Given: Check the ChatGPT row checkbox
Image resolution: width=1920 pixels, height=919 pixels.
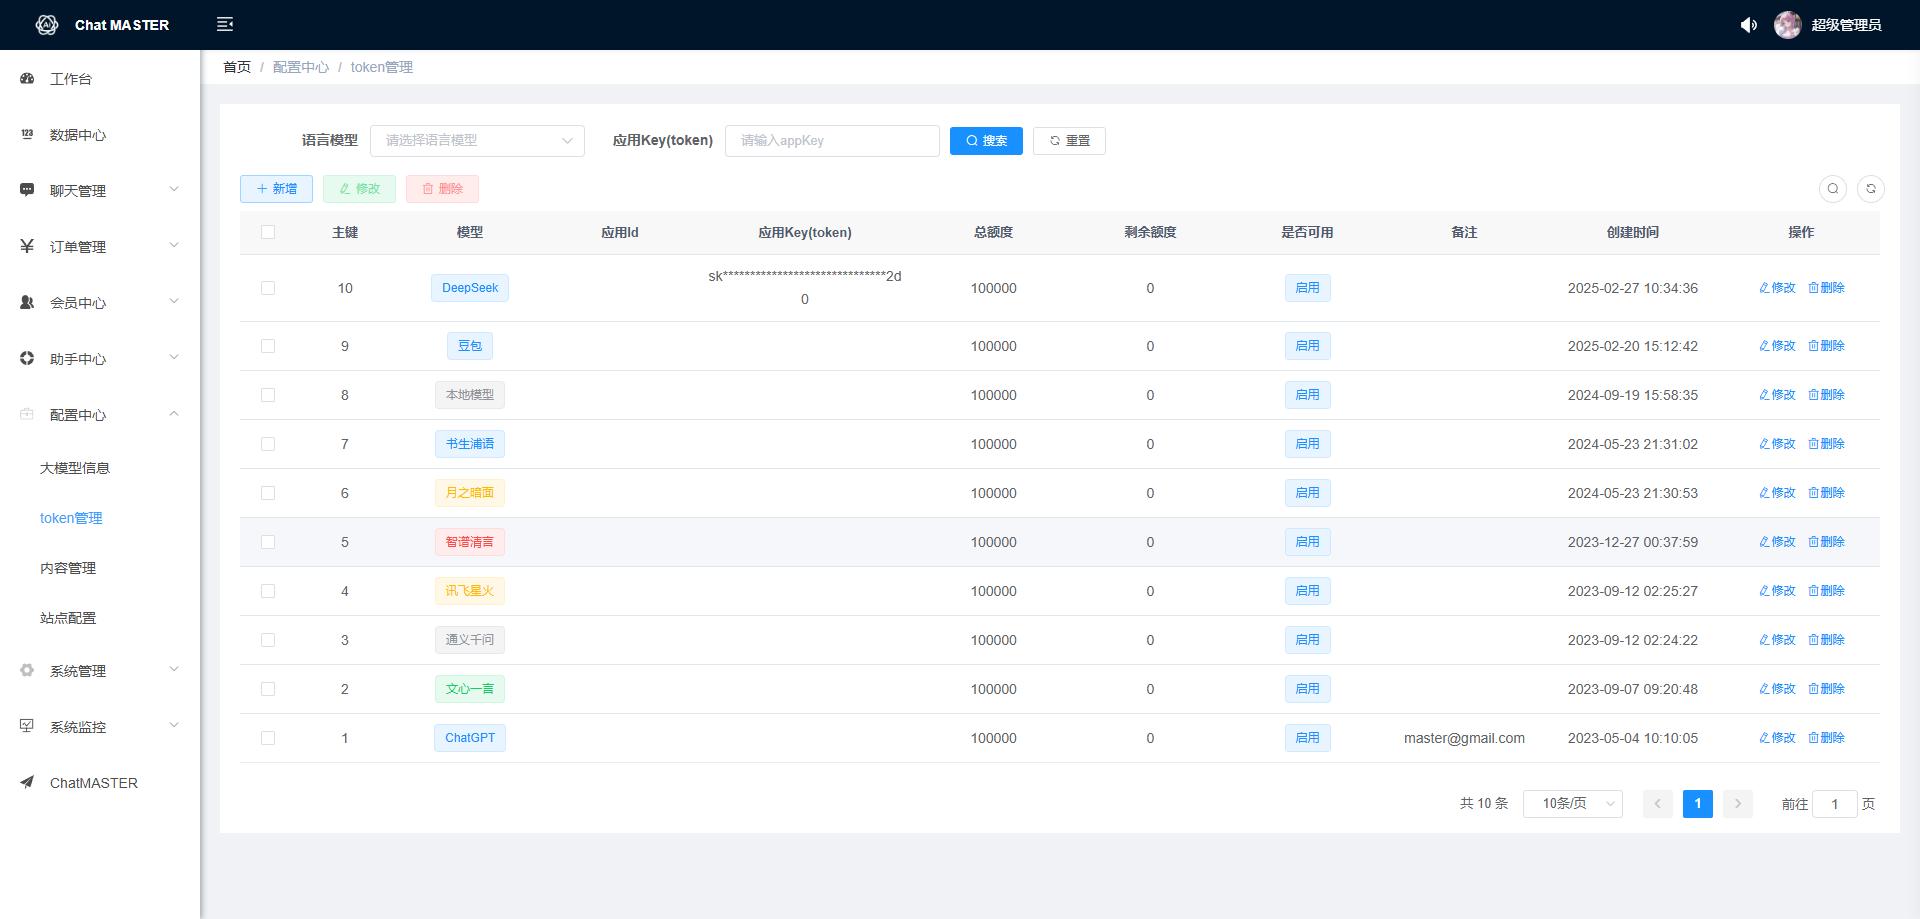Looking at the screenshot, I should click(x=268, y=738).
